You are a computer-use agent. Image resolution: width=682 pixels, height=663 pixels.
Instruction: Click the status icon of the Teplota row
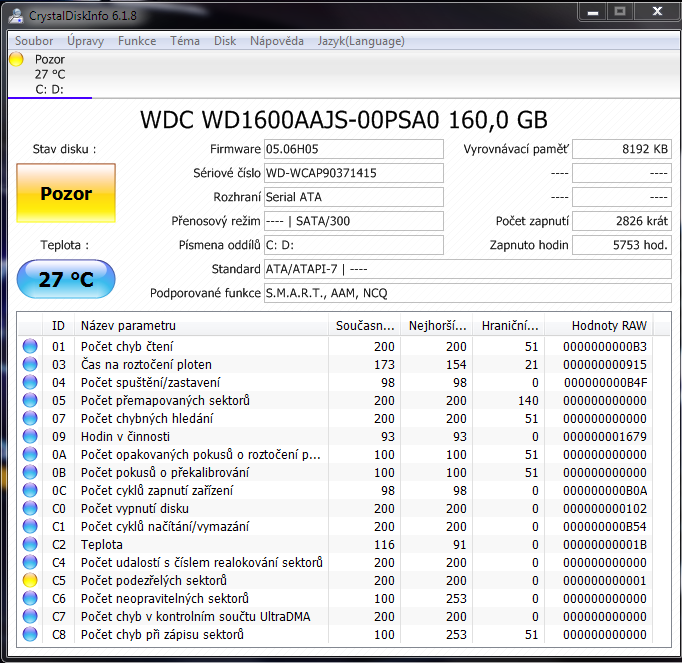click(x=30, y=544)
